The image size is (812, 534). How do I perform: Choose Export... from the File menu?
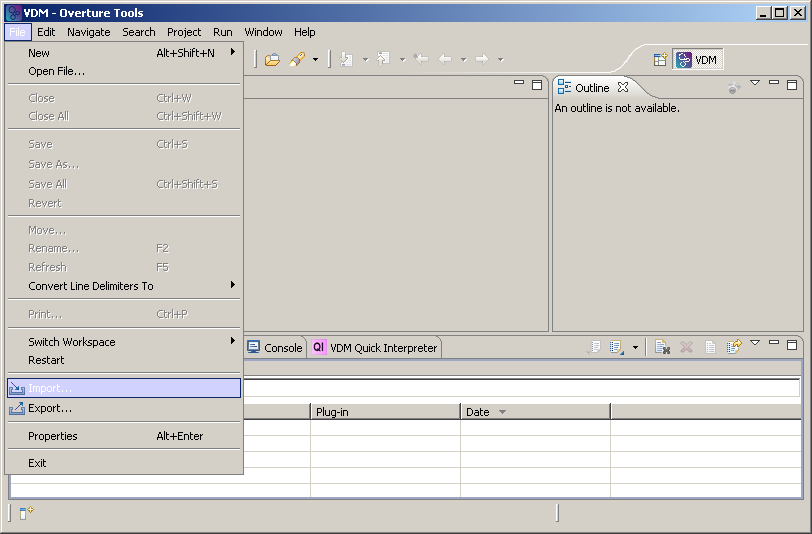coord(124,408)
